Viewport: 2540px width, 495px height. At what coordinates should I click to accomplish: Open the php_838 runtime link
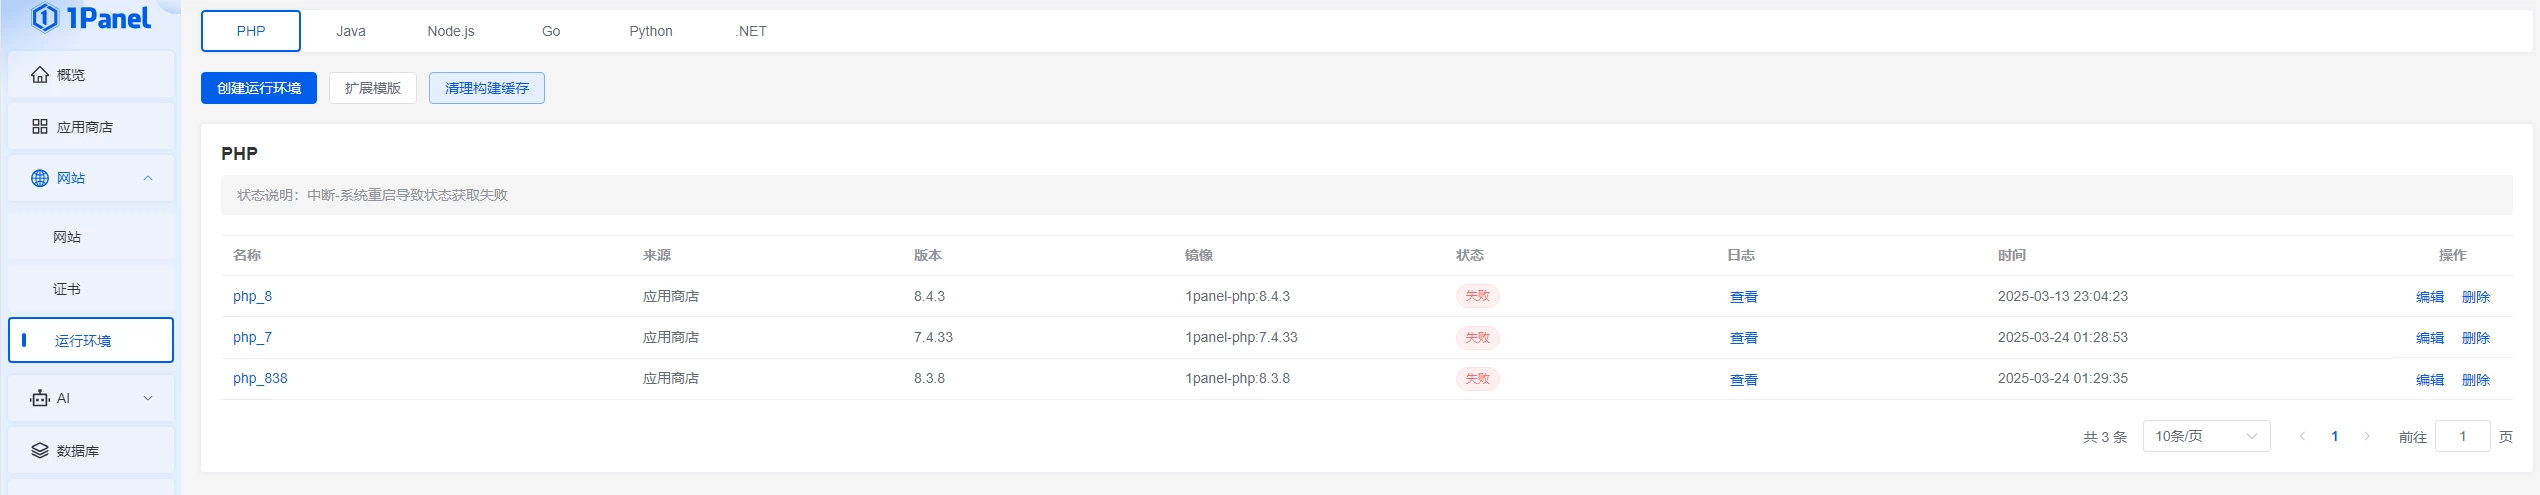click(x=260, y=378)
